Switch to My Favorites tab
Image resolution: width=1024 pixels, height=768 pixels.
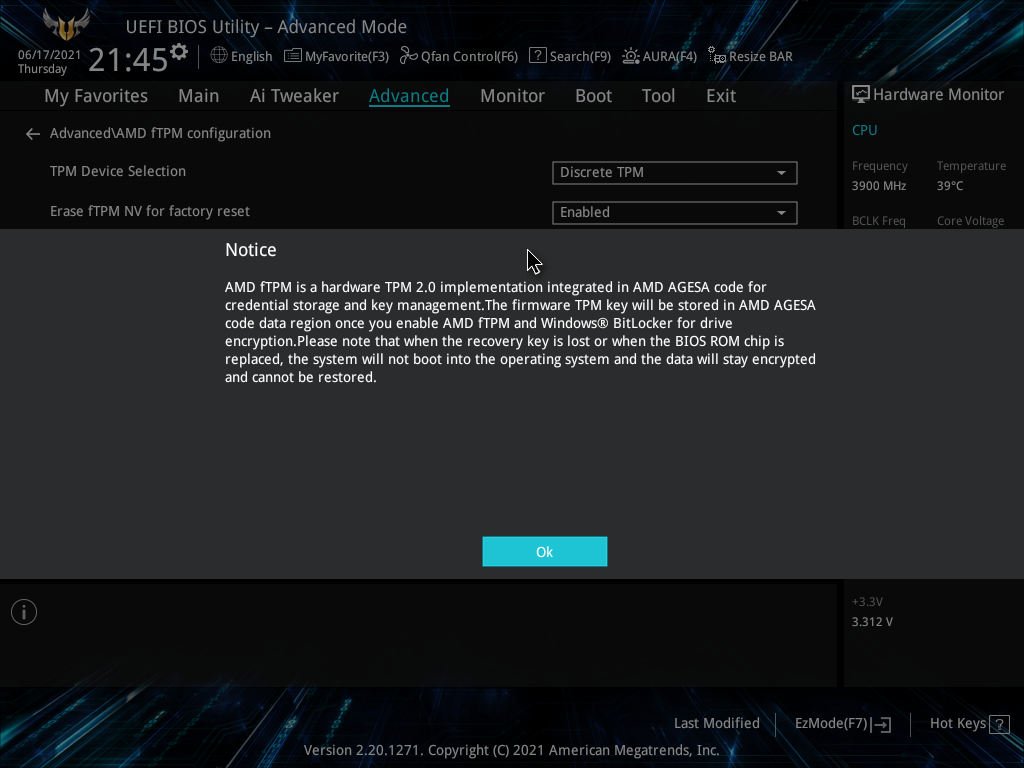[96, 96]
